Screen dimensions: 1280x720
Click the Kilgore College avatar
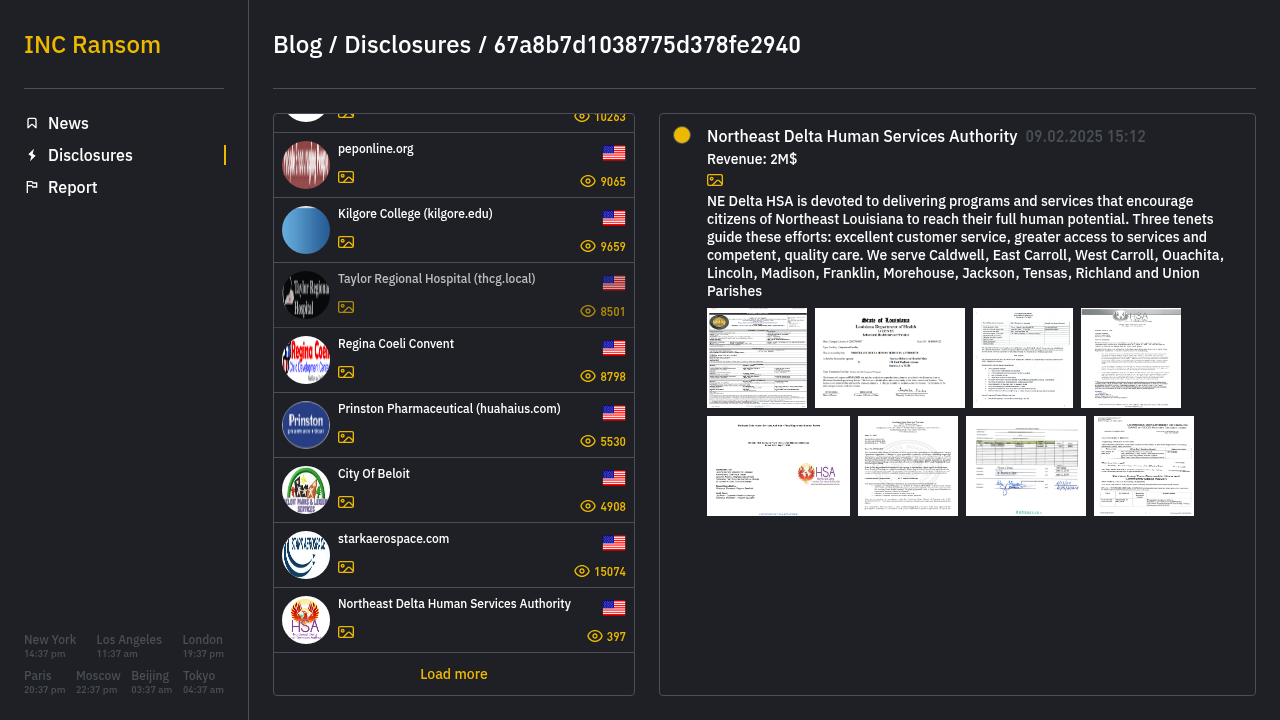306,230
